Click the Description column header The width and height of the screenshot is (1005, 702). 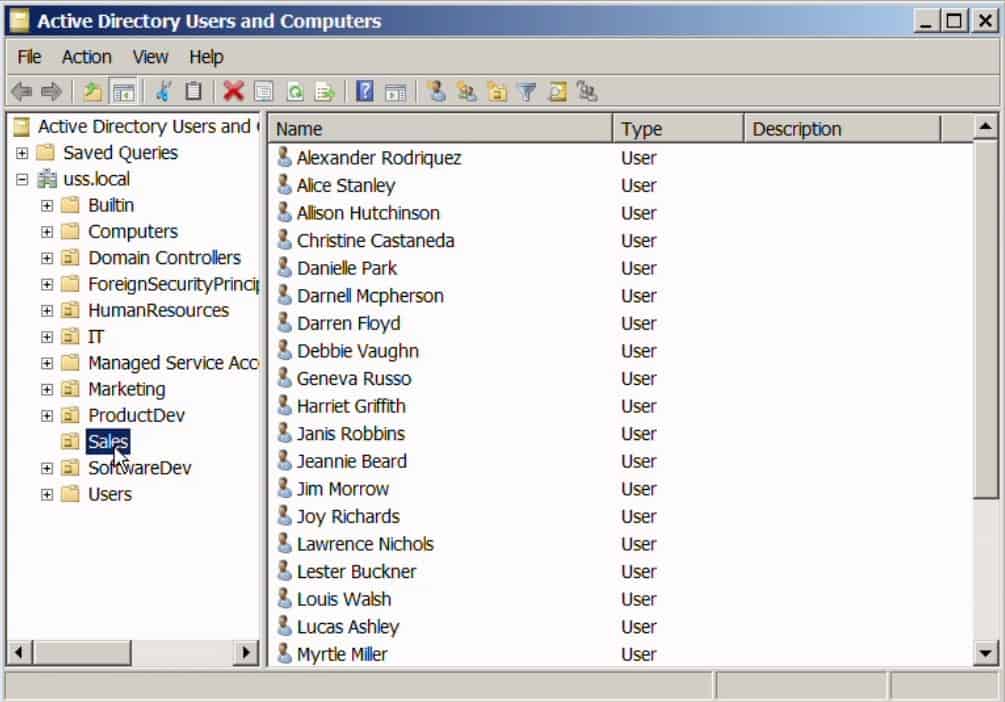pos(842,129)
